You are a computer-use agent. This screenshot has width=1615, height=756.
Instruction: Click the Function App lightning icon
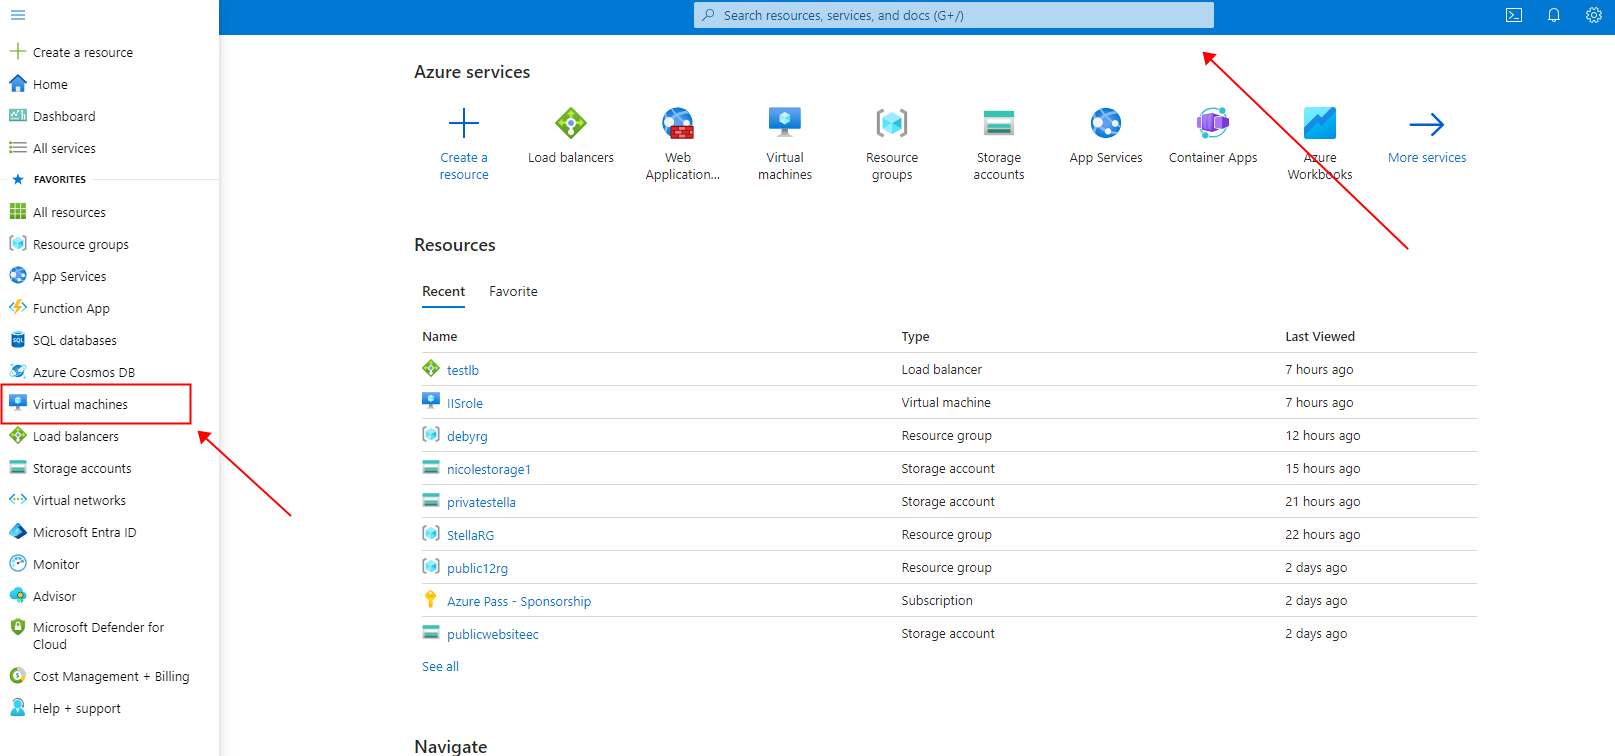point(18,308)
